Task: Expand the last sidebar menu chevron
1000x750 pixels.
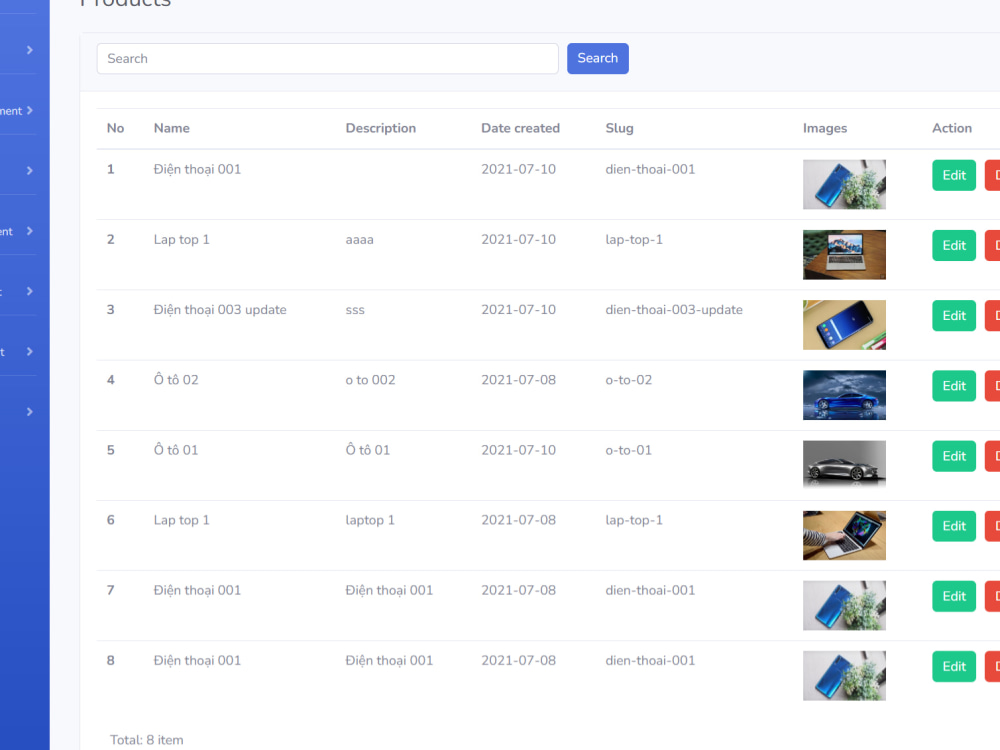Action: 29,412
